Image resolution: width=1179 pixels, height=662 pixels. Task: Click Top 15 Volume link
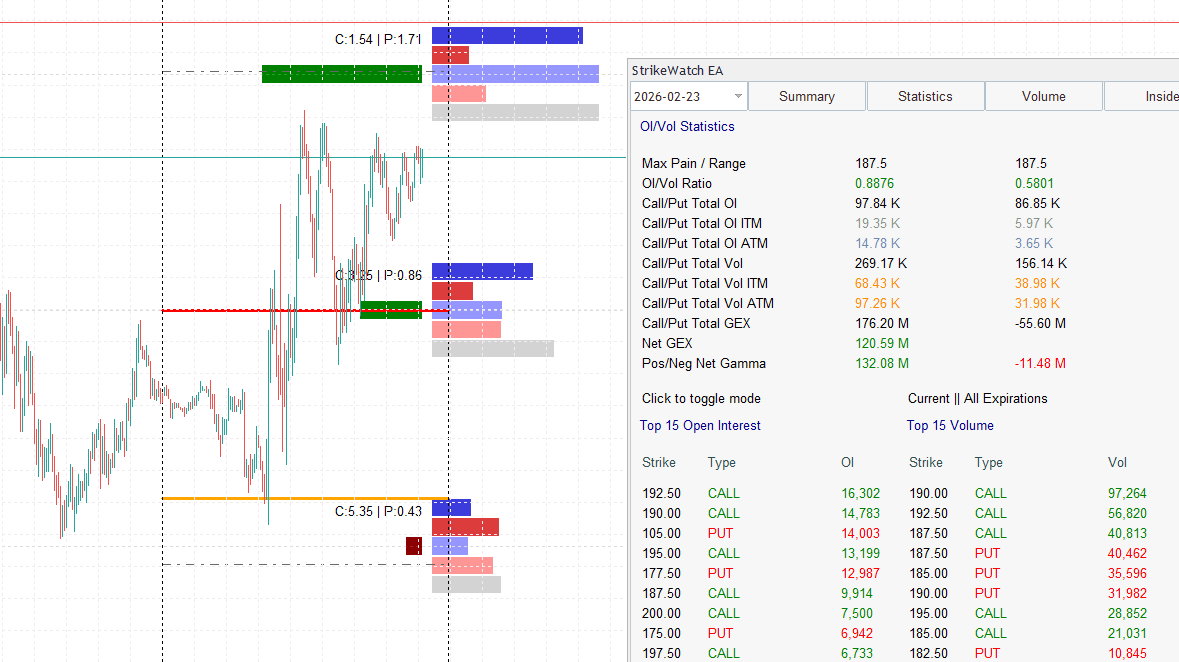950,425
